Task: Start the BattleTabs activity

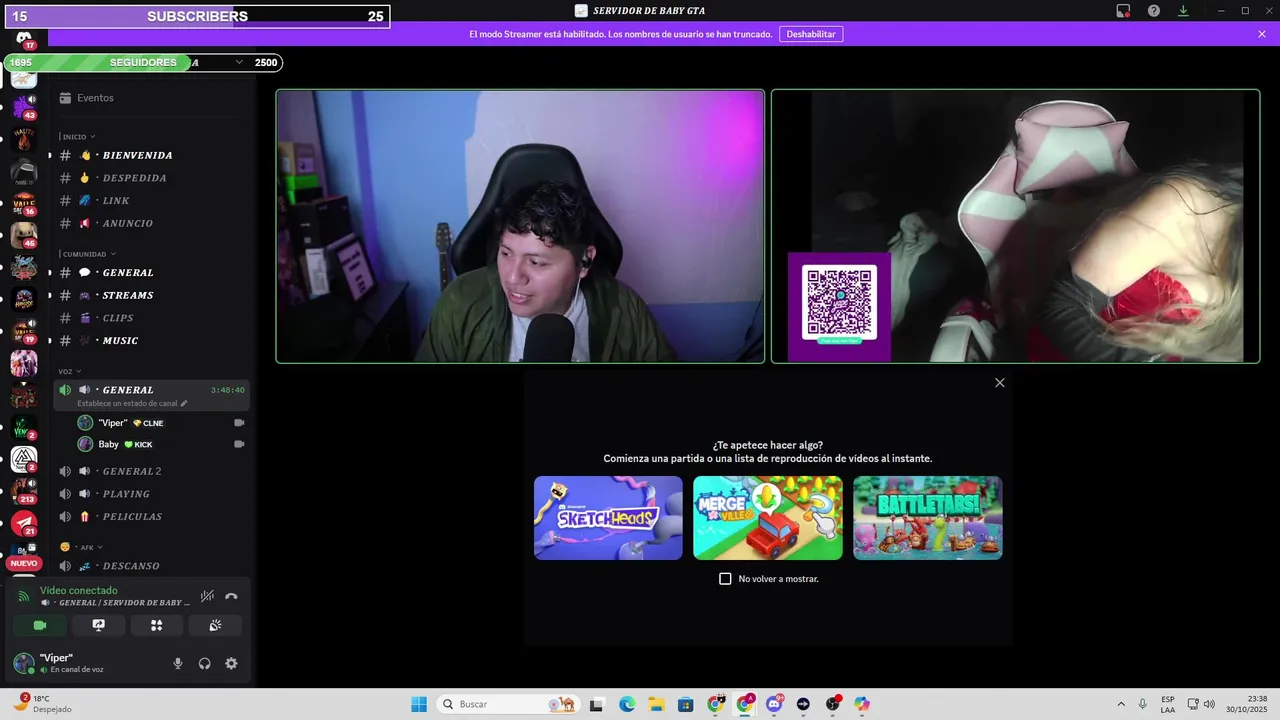Action: 928,518
